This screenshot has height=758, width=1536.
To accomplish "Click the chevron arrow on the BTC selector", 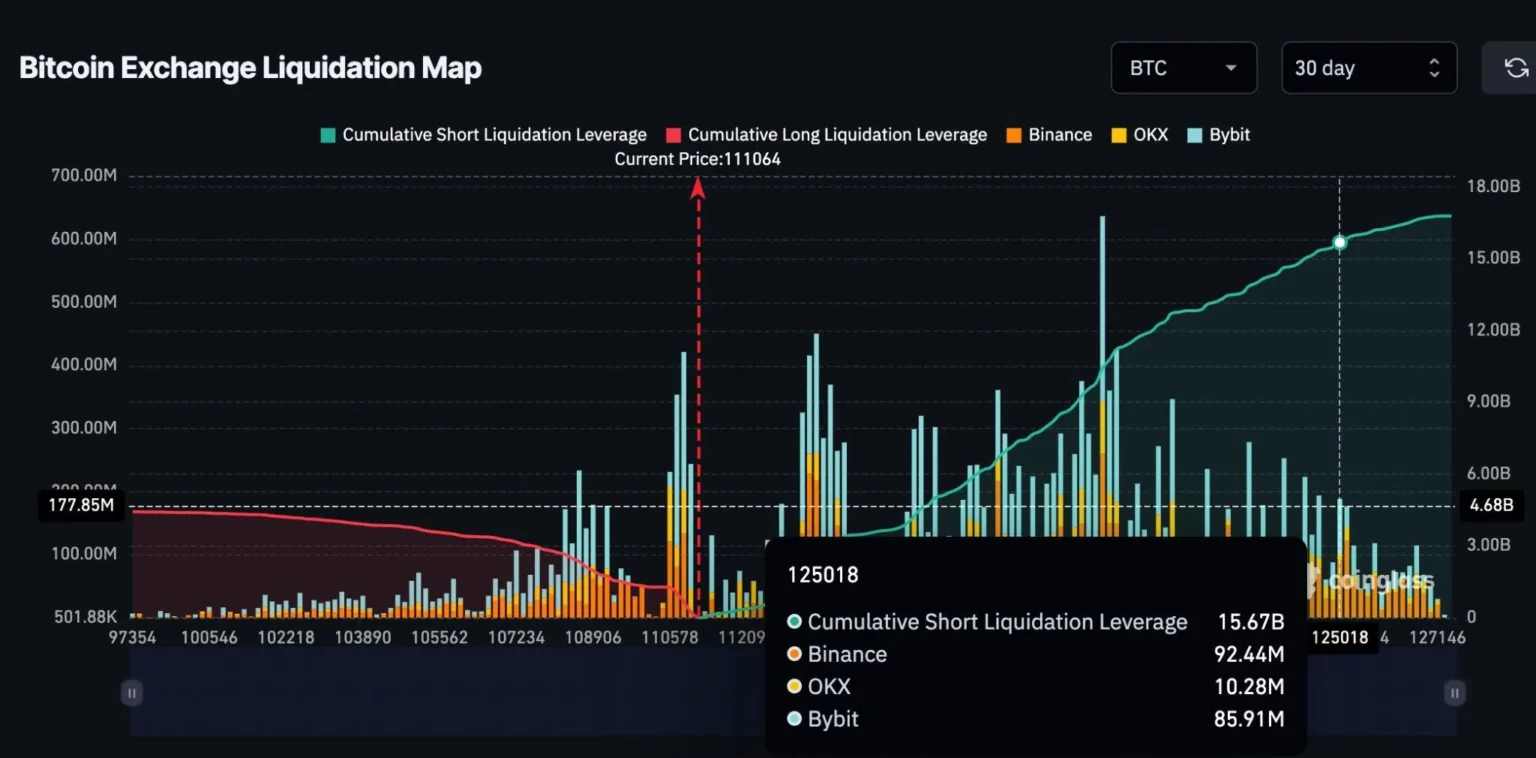I will (x=1233, y=67).
